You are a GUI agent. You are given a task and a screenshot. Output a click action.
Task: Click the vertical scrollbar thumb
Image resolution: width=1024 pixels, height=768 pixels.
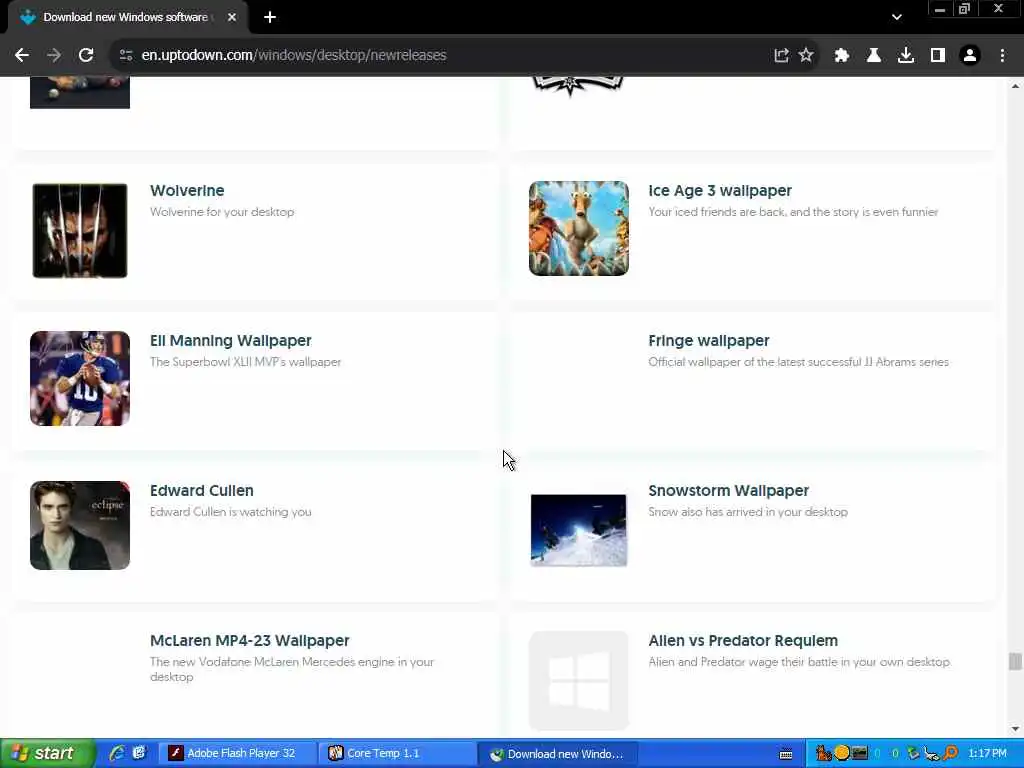(x=1015, y=661)
